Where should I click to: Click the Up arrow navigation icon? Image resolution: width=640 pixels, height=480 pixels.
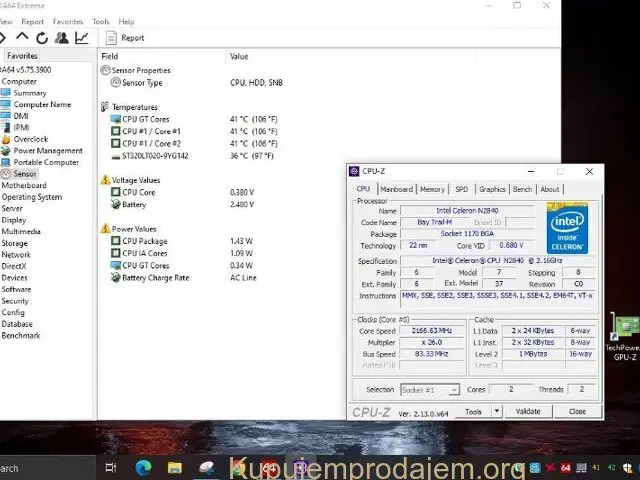(22, 38)
